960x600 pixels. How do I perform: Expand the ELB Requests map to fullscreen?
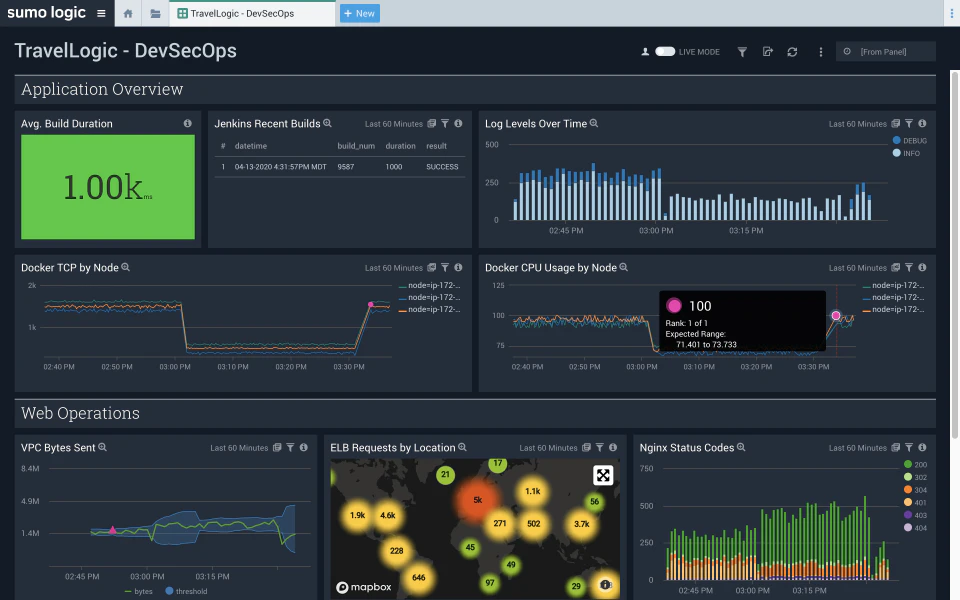tap(601, 475)
